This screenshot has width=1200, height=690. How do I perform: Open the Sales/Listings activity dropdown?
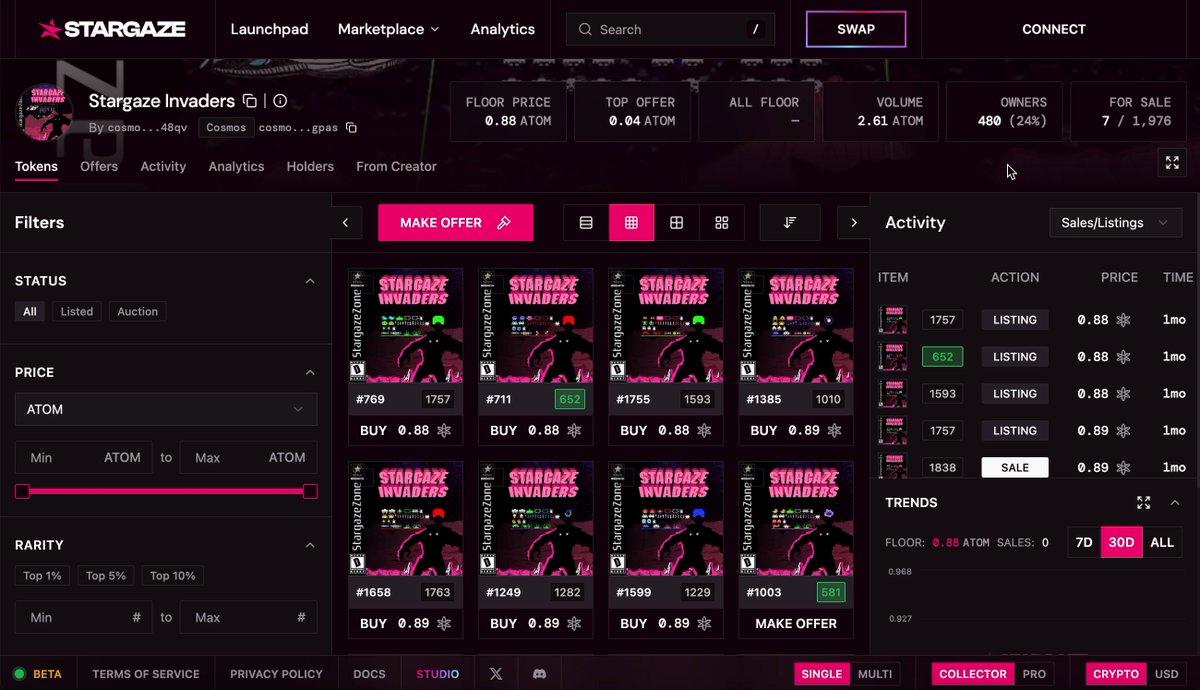click(x=1115, y=223)
